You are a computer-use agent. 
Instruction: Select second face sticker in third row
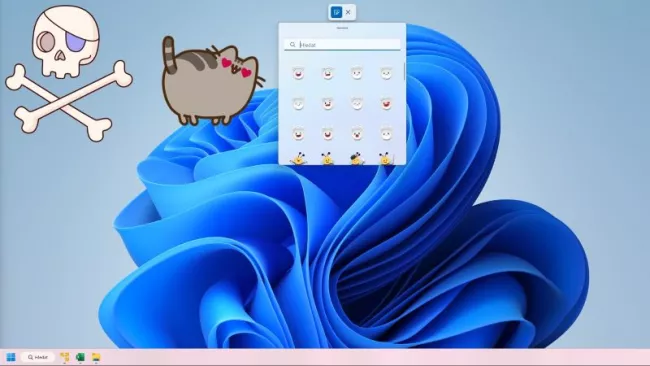tap(327, 133)
